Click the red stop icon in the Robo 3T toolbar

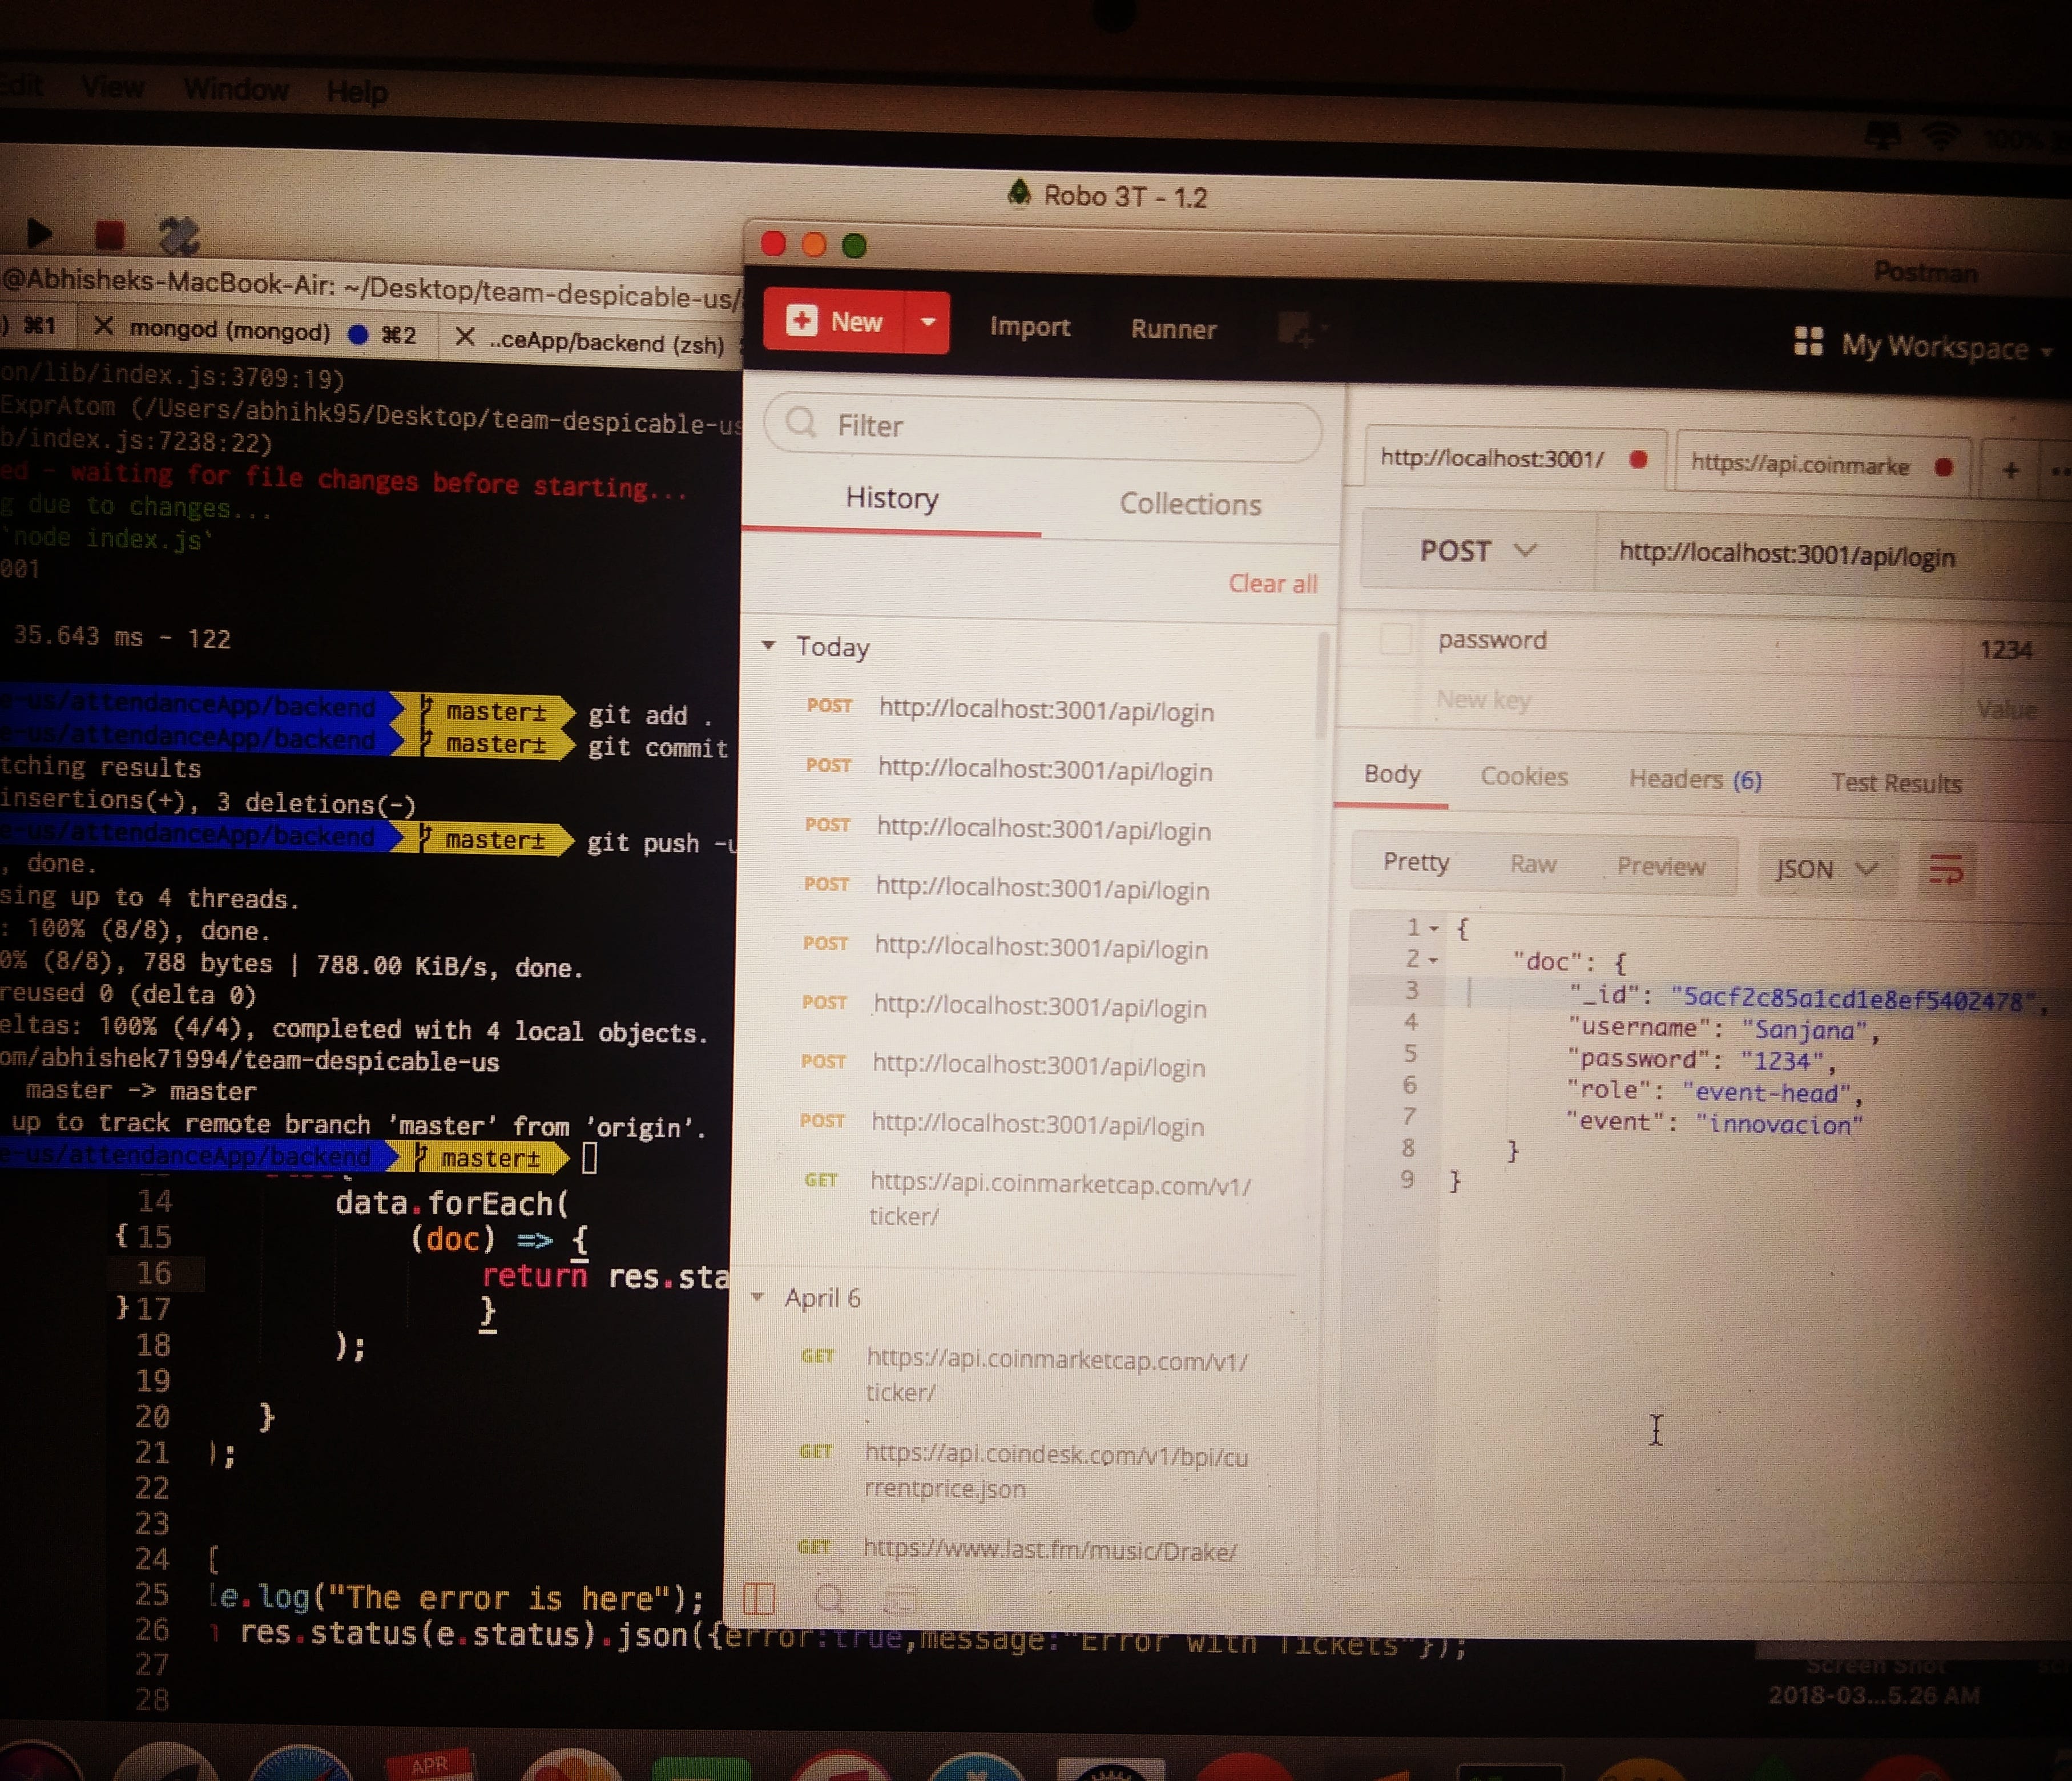point(109,235)
